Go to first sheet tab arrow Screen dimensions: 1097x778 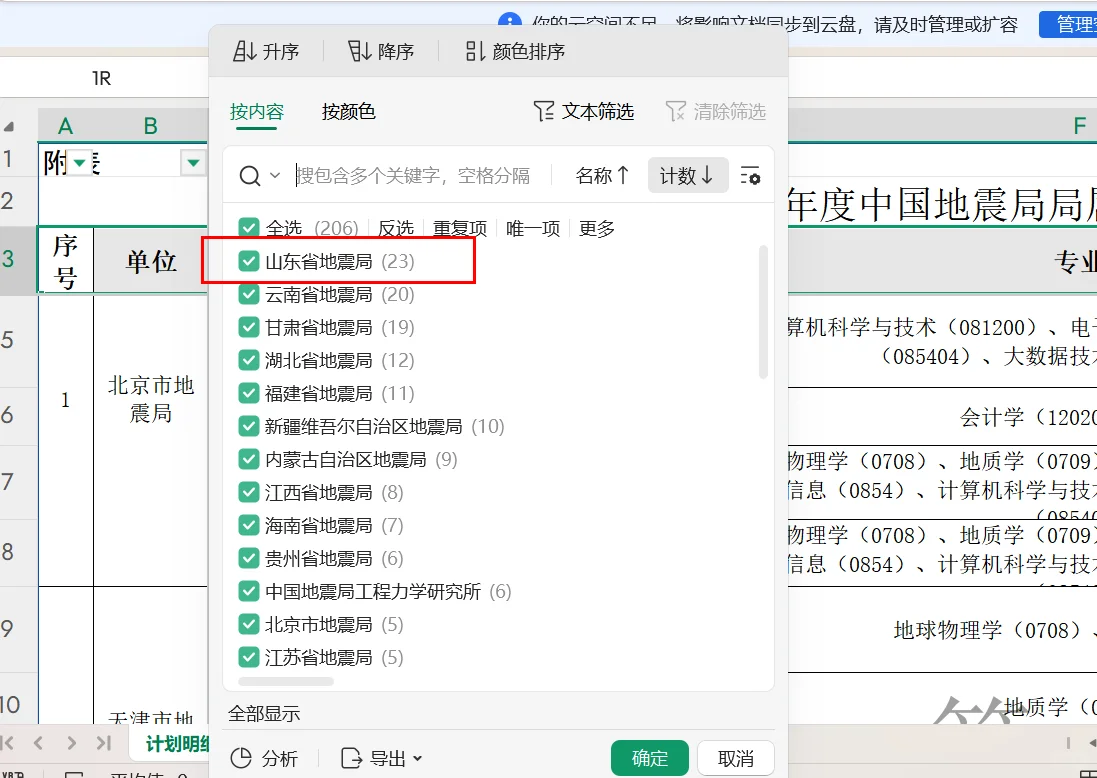coord(8,743)
